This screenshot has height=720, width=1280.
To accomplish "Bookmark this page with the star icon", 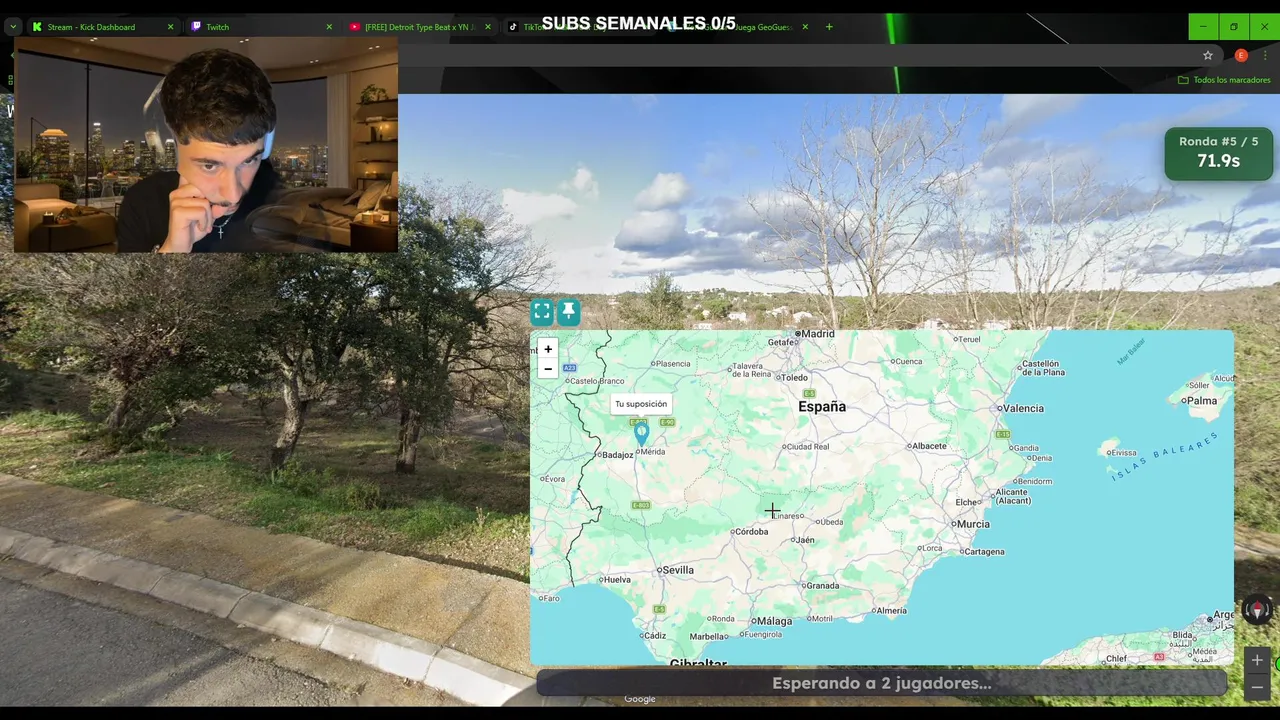I will click(1208, 55).
